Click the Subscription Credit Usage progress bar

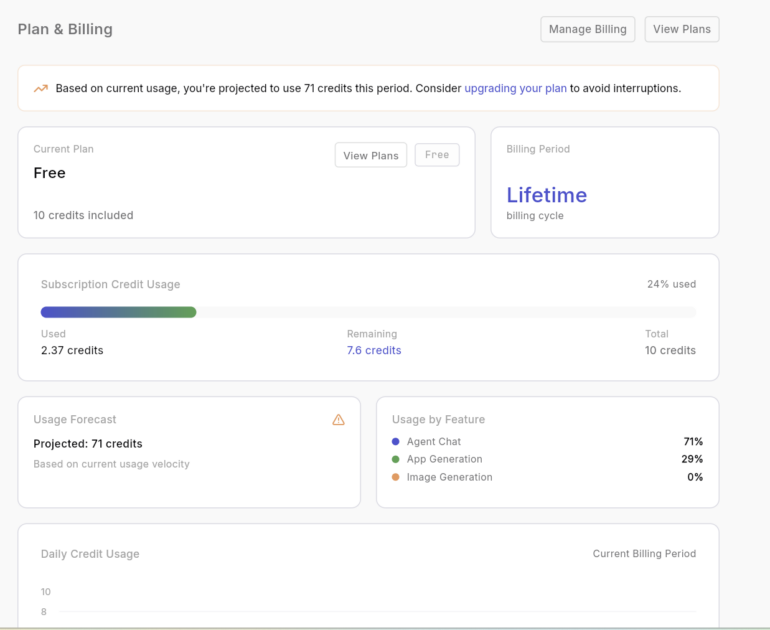367,312
